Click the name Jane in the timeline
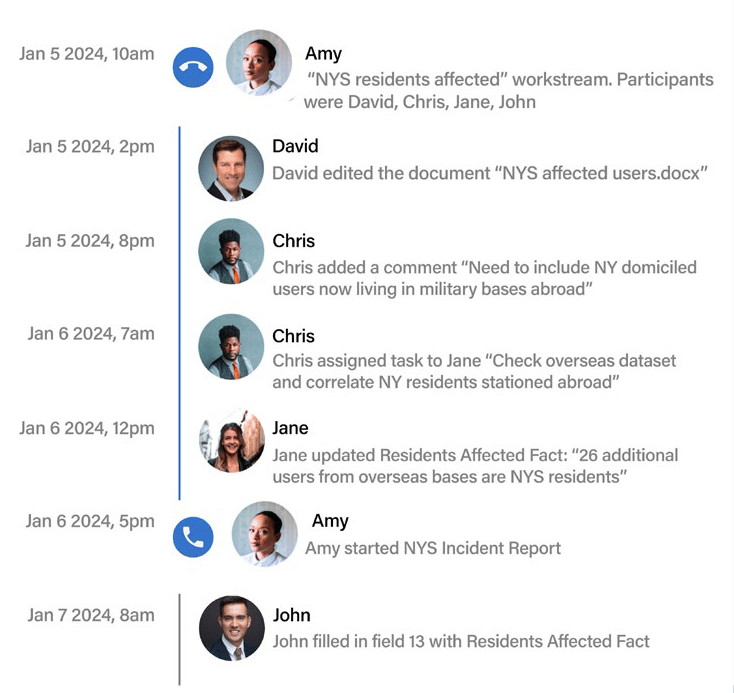Screen dimensions: 734x693 [290, 428]
